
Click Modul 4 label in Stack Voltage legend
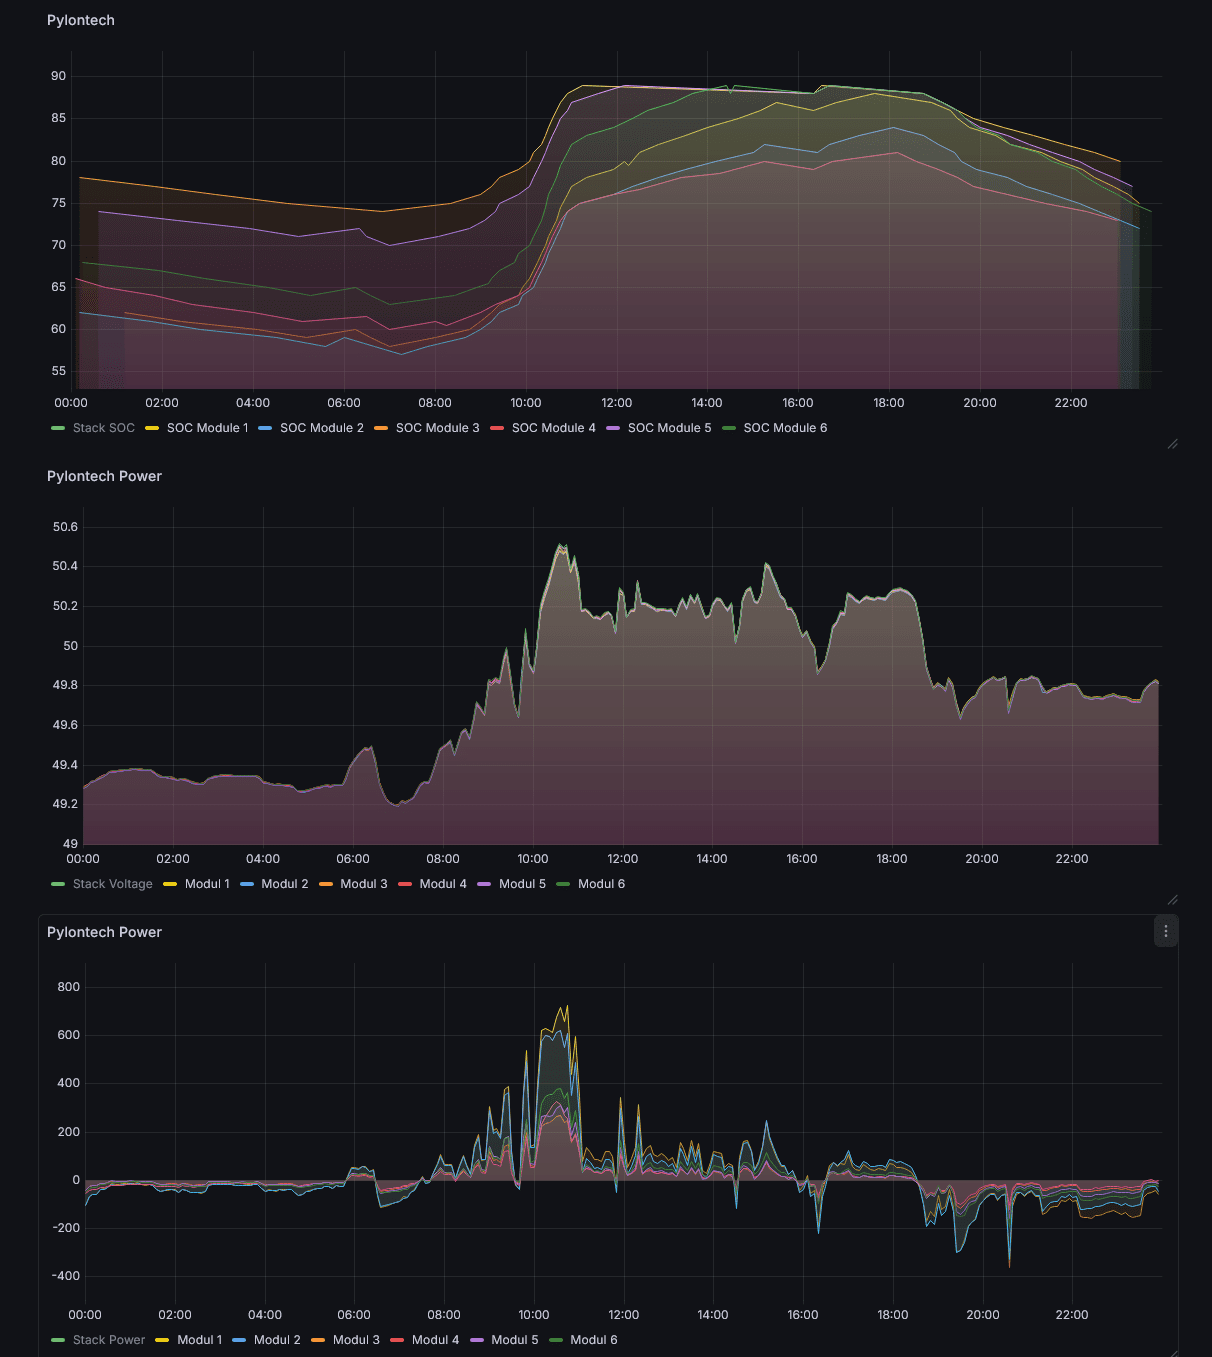point(443,884)
